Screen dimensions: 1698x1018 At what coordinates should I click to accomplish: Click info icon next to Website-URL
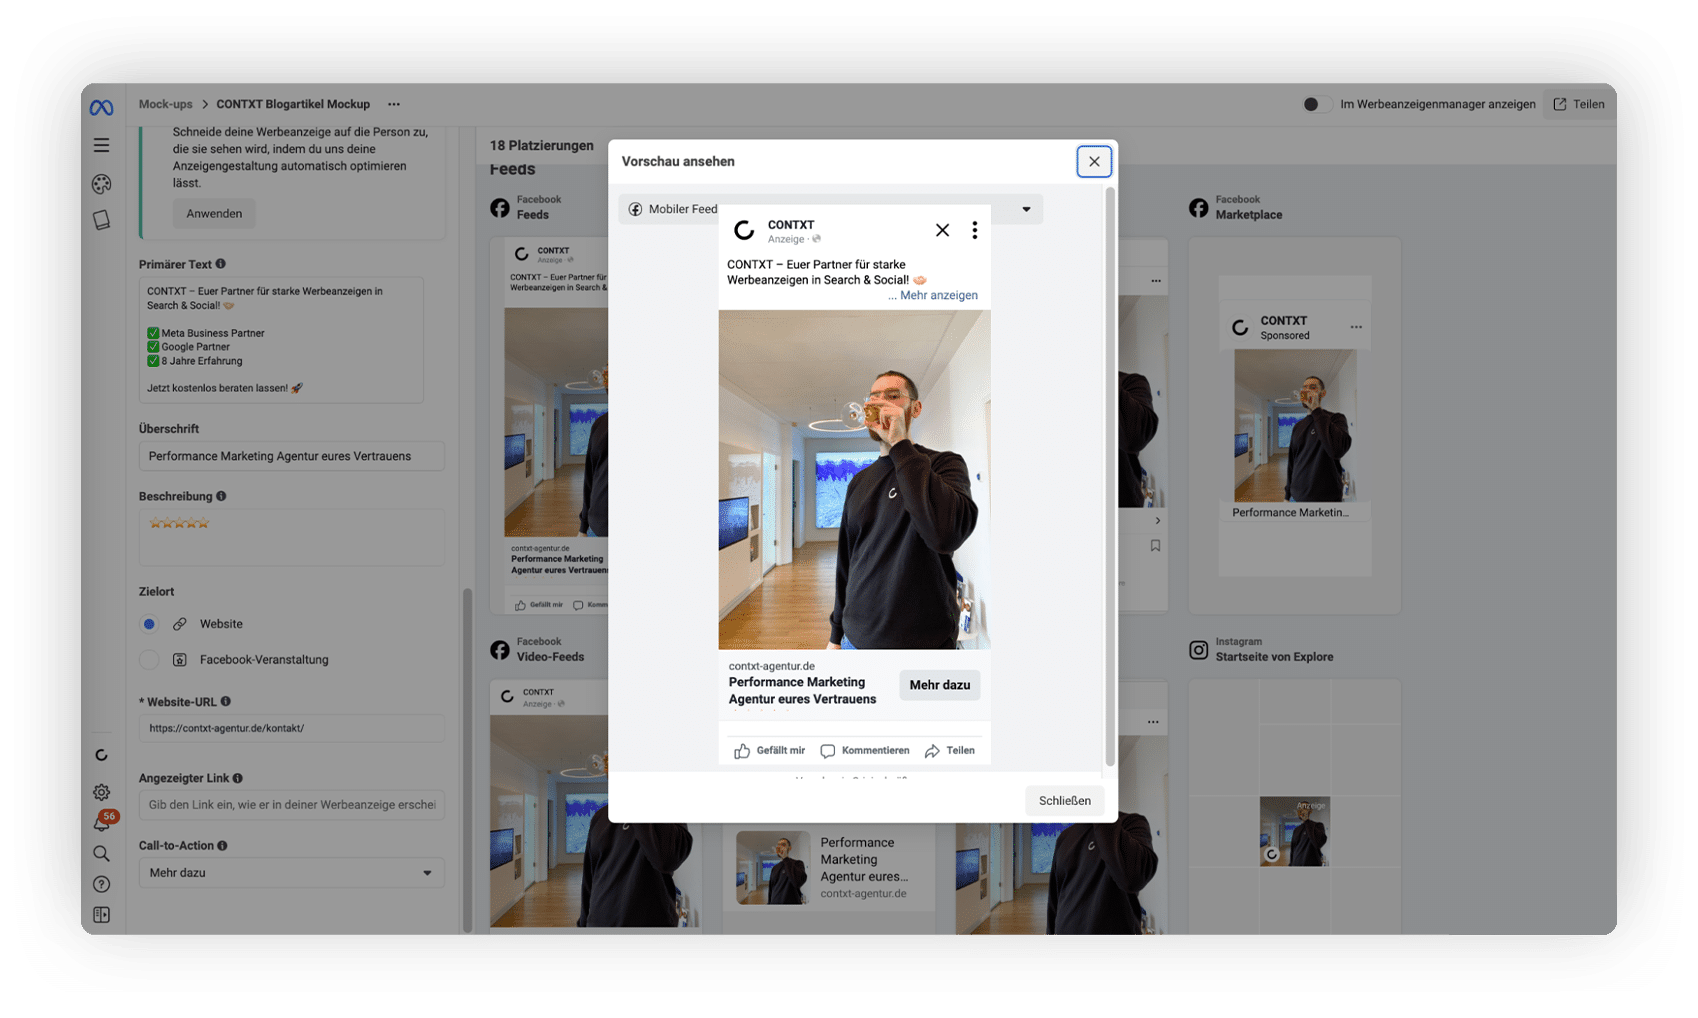[x=226, y=702]
